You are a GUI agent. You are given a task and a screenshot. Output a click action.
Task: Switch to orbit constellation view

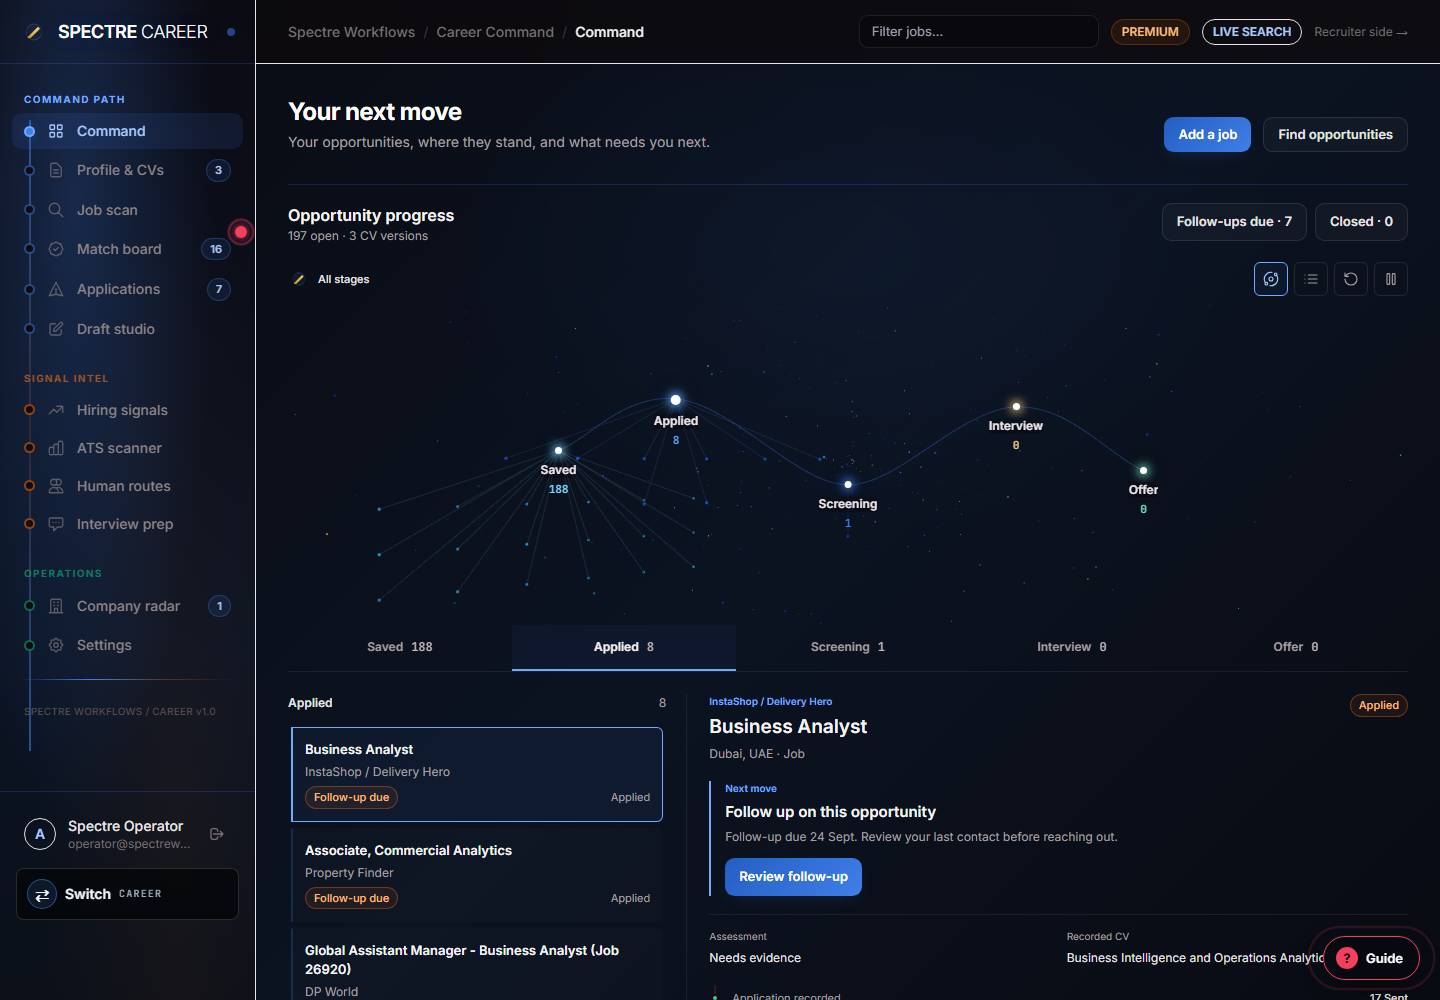pos(1271,279)
